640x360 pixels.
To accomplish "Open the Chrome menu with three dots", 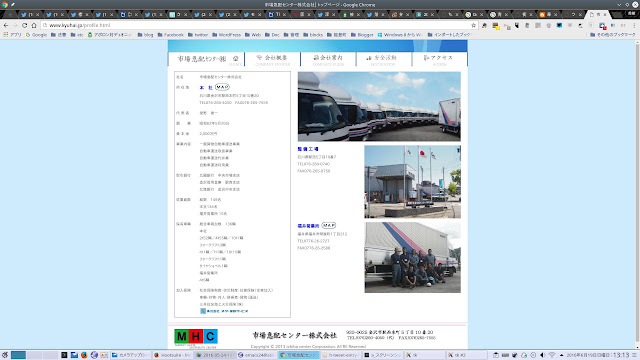I will click(x=635, y=25).
